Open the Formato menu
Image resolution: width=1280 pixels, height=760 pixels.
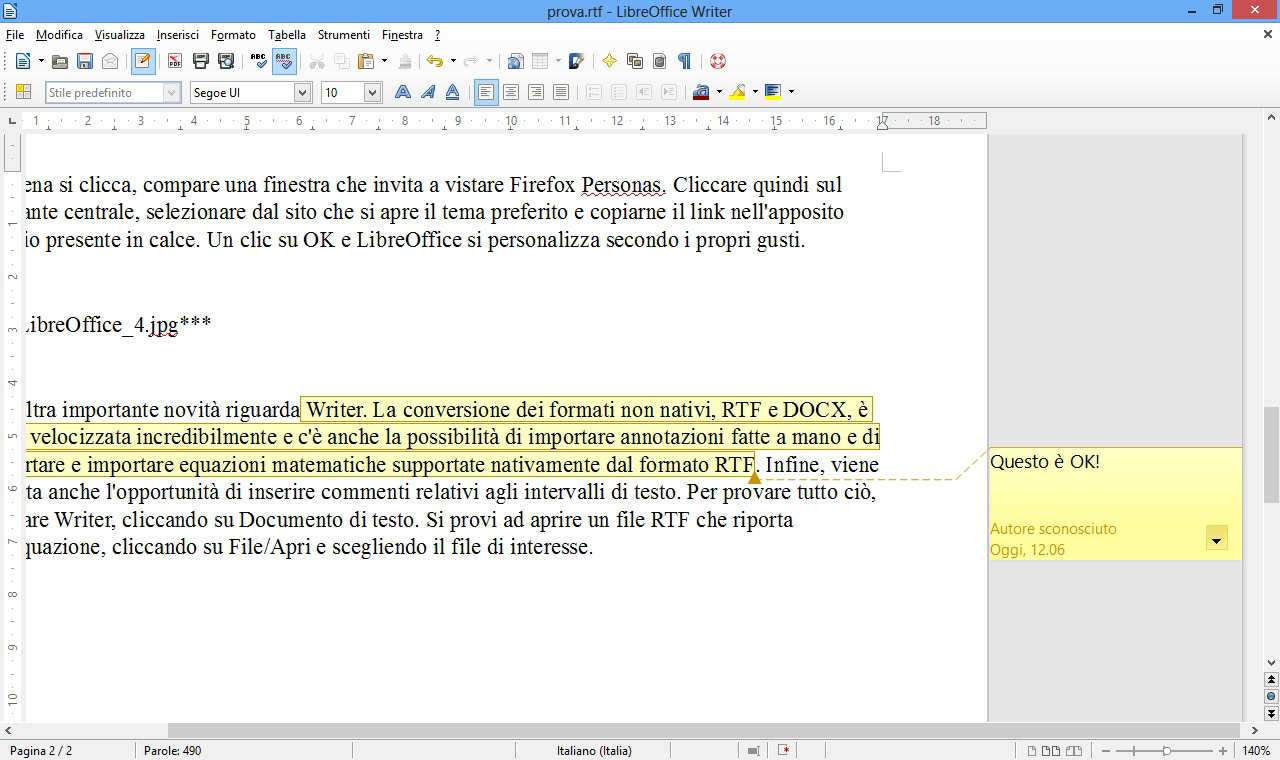233,34
